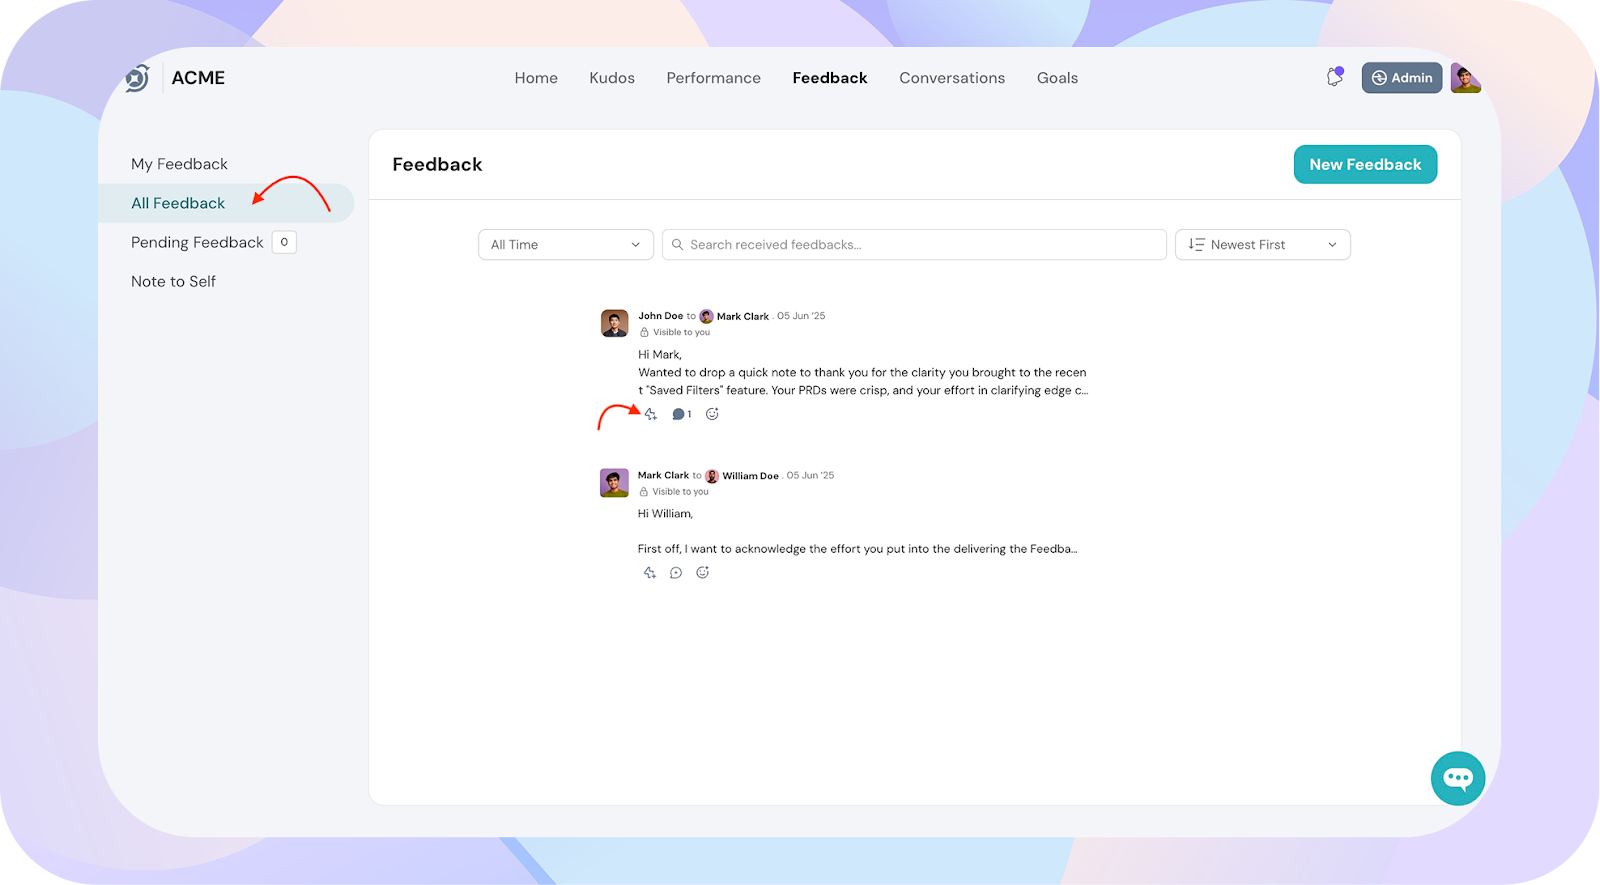Viewport: 1600px width, 885px height.
Task: Open Note to Self in sidebar
Action: 173,282
